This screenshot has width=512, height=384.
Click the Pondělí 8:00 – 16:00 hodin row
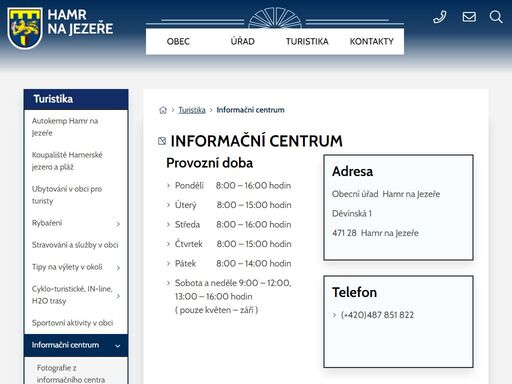point(233,186)
